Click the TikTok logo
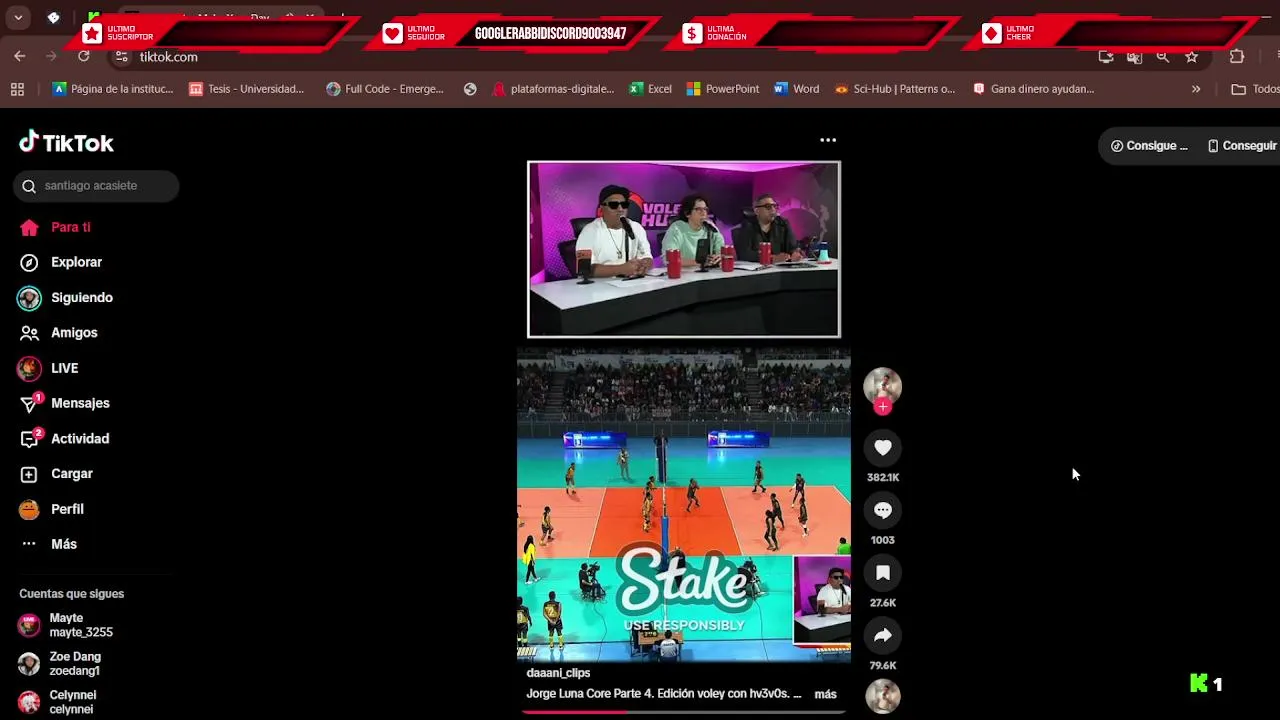Image resolution: width=1280 pixels, height=720 pixels. (x=66, y=143)
